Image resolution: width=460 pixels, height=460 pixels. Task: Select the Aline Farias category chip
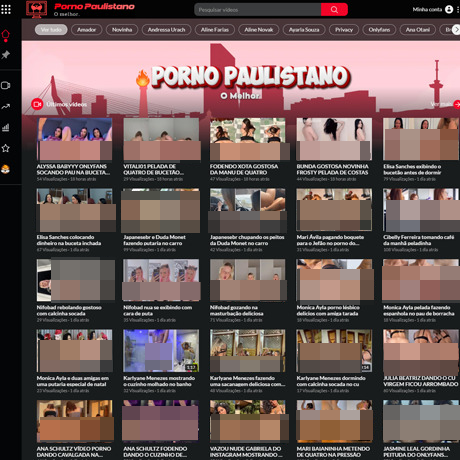(215, 30)
